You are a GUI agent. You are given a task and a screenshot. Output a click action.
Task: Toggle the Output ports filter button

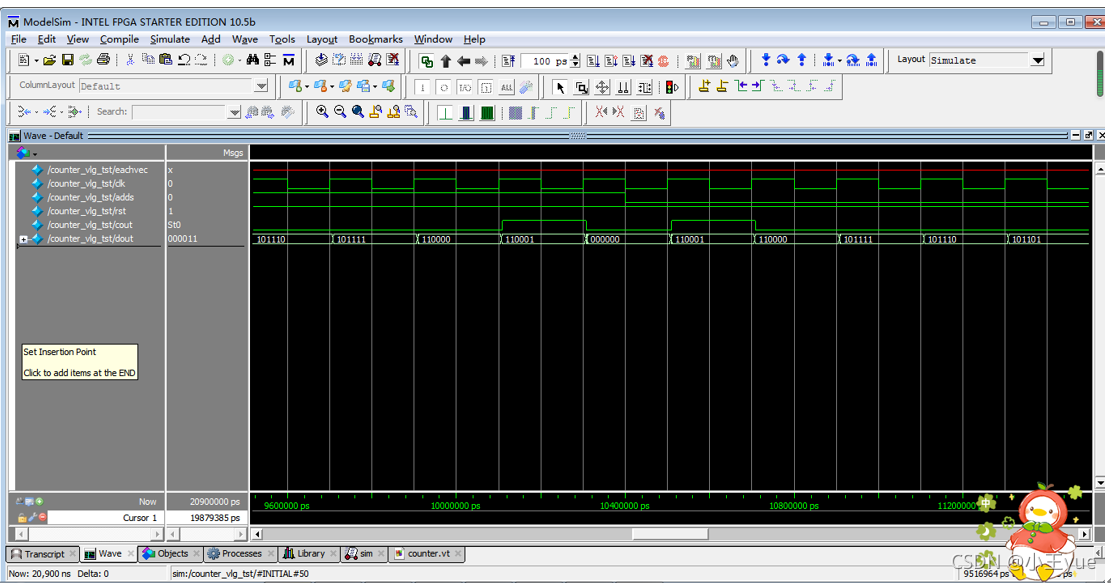(x=444, y=87)
